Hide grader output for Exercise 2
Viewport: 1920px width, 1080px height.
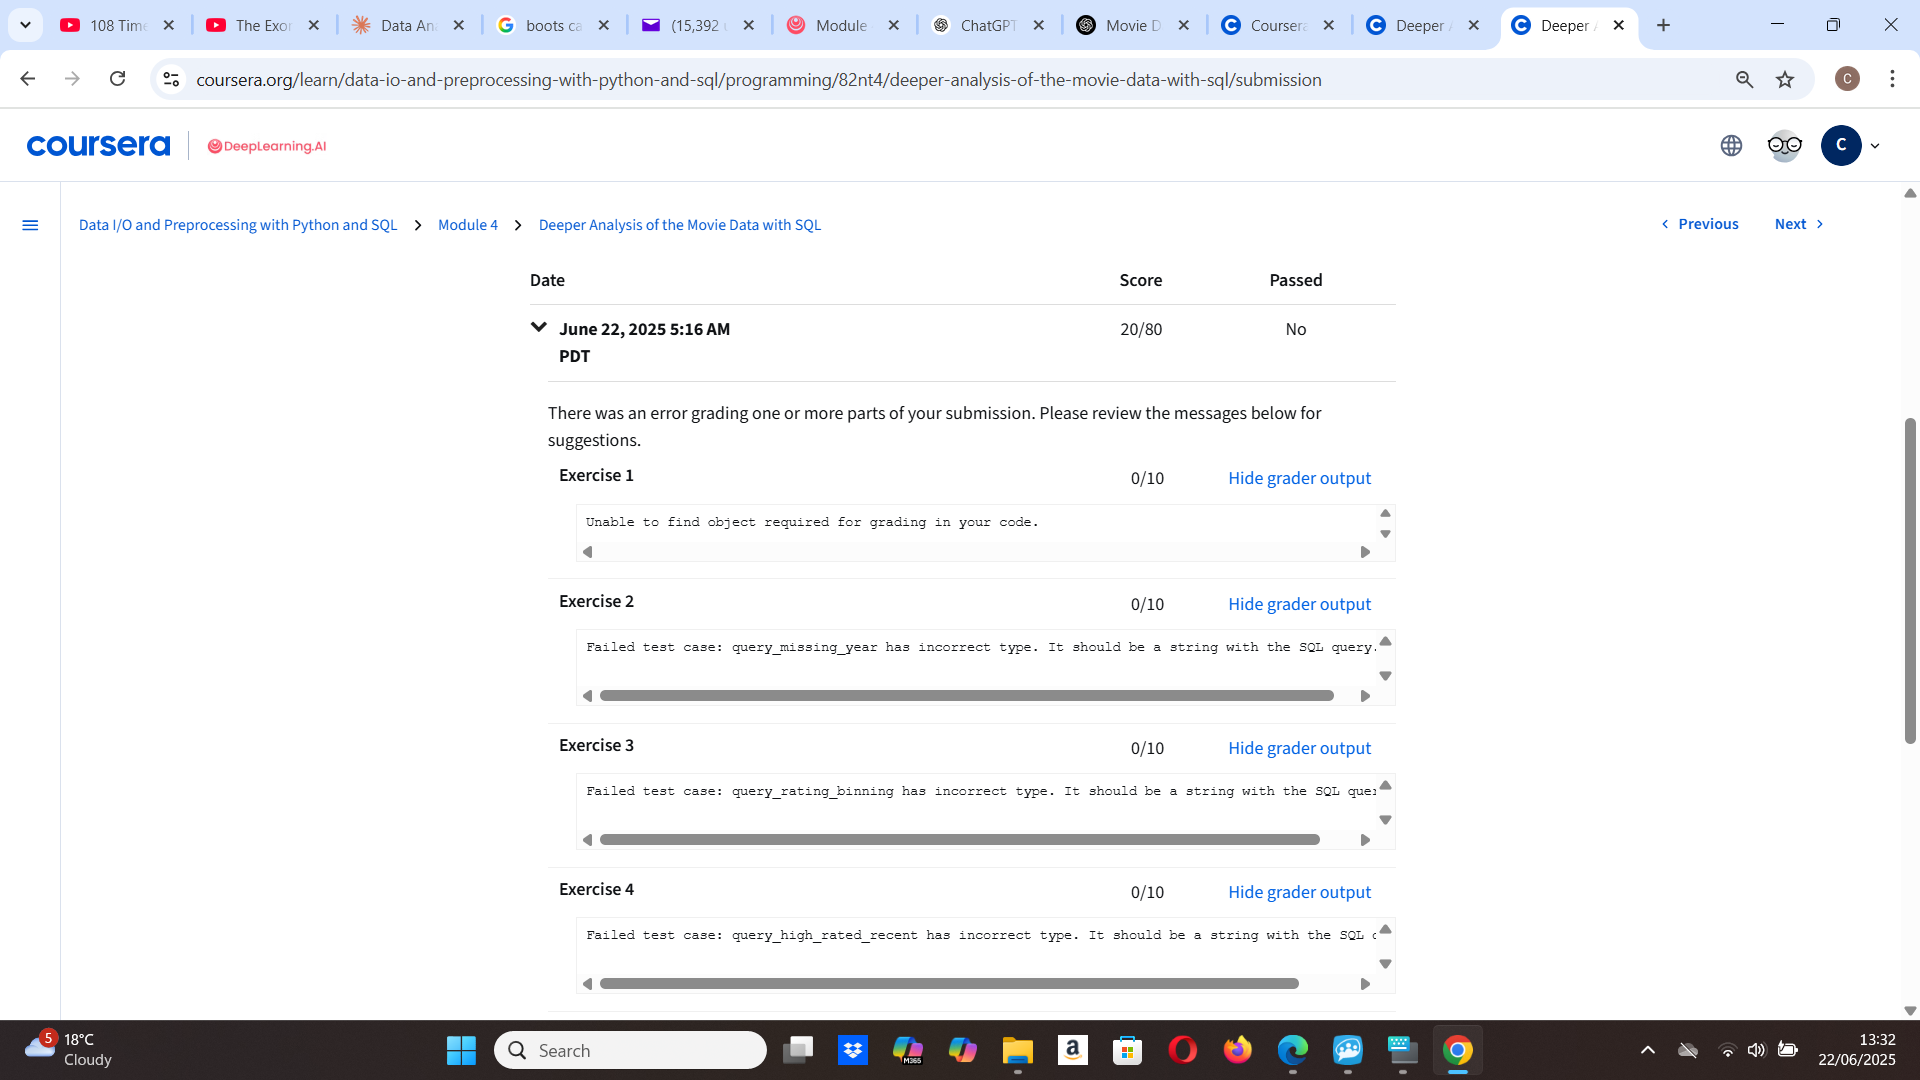(x=1299, y=604)
